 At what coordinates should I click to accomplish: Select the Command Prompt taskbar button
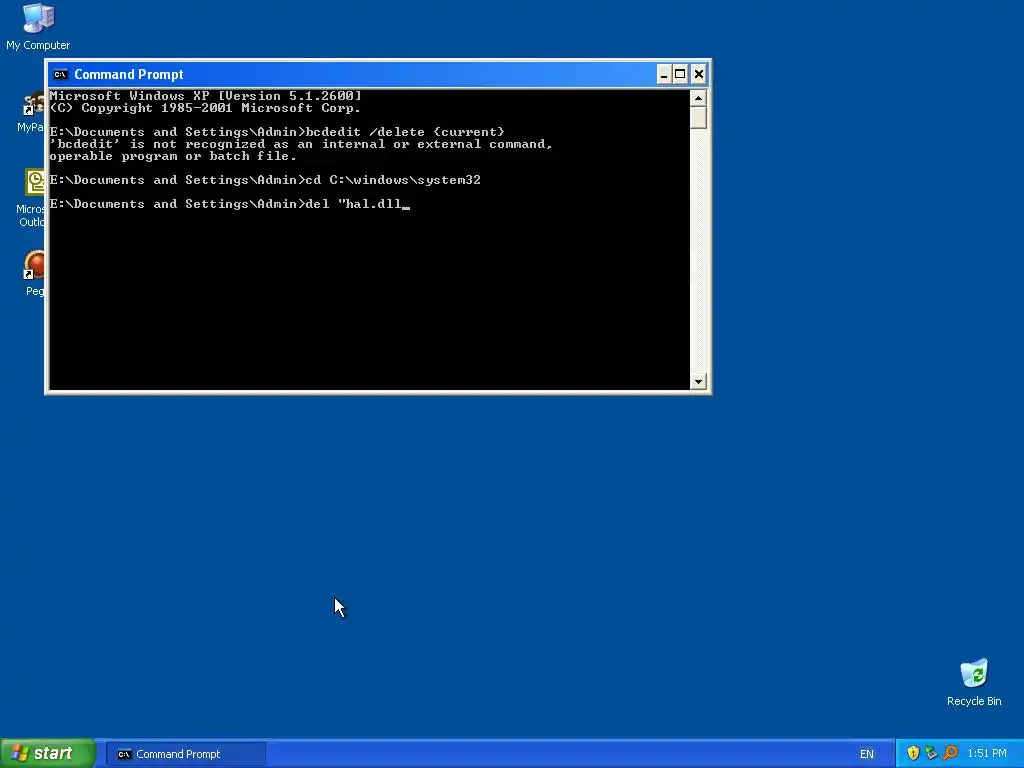pos(185,754)
